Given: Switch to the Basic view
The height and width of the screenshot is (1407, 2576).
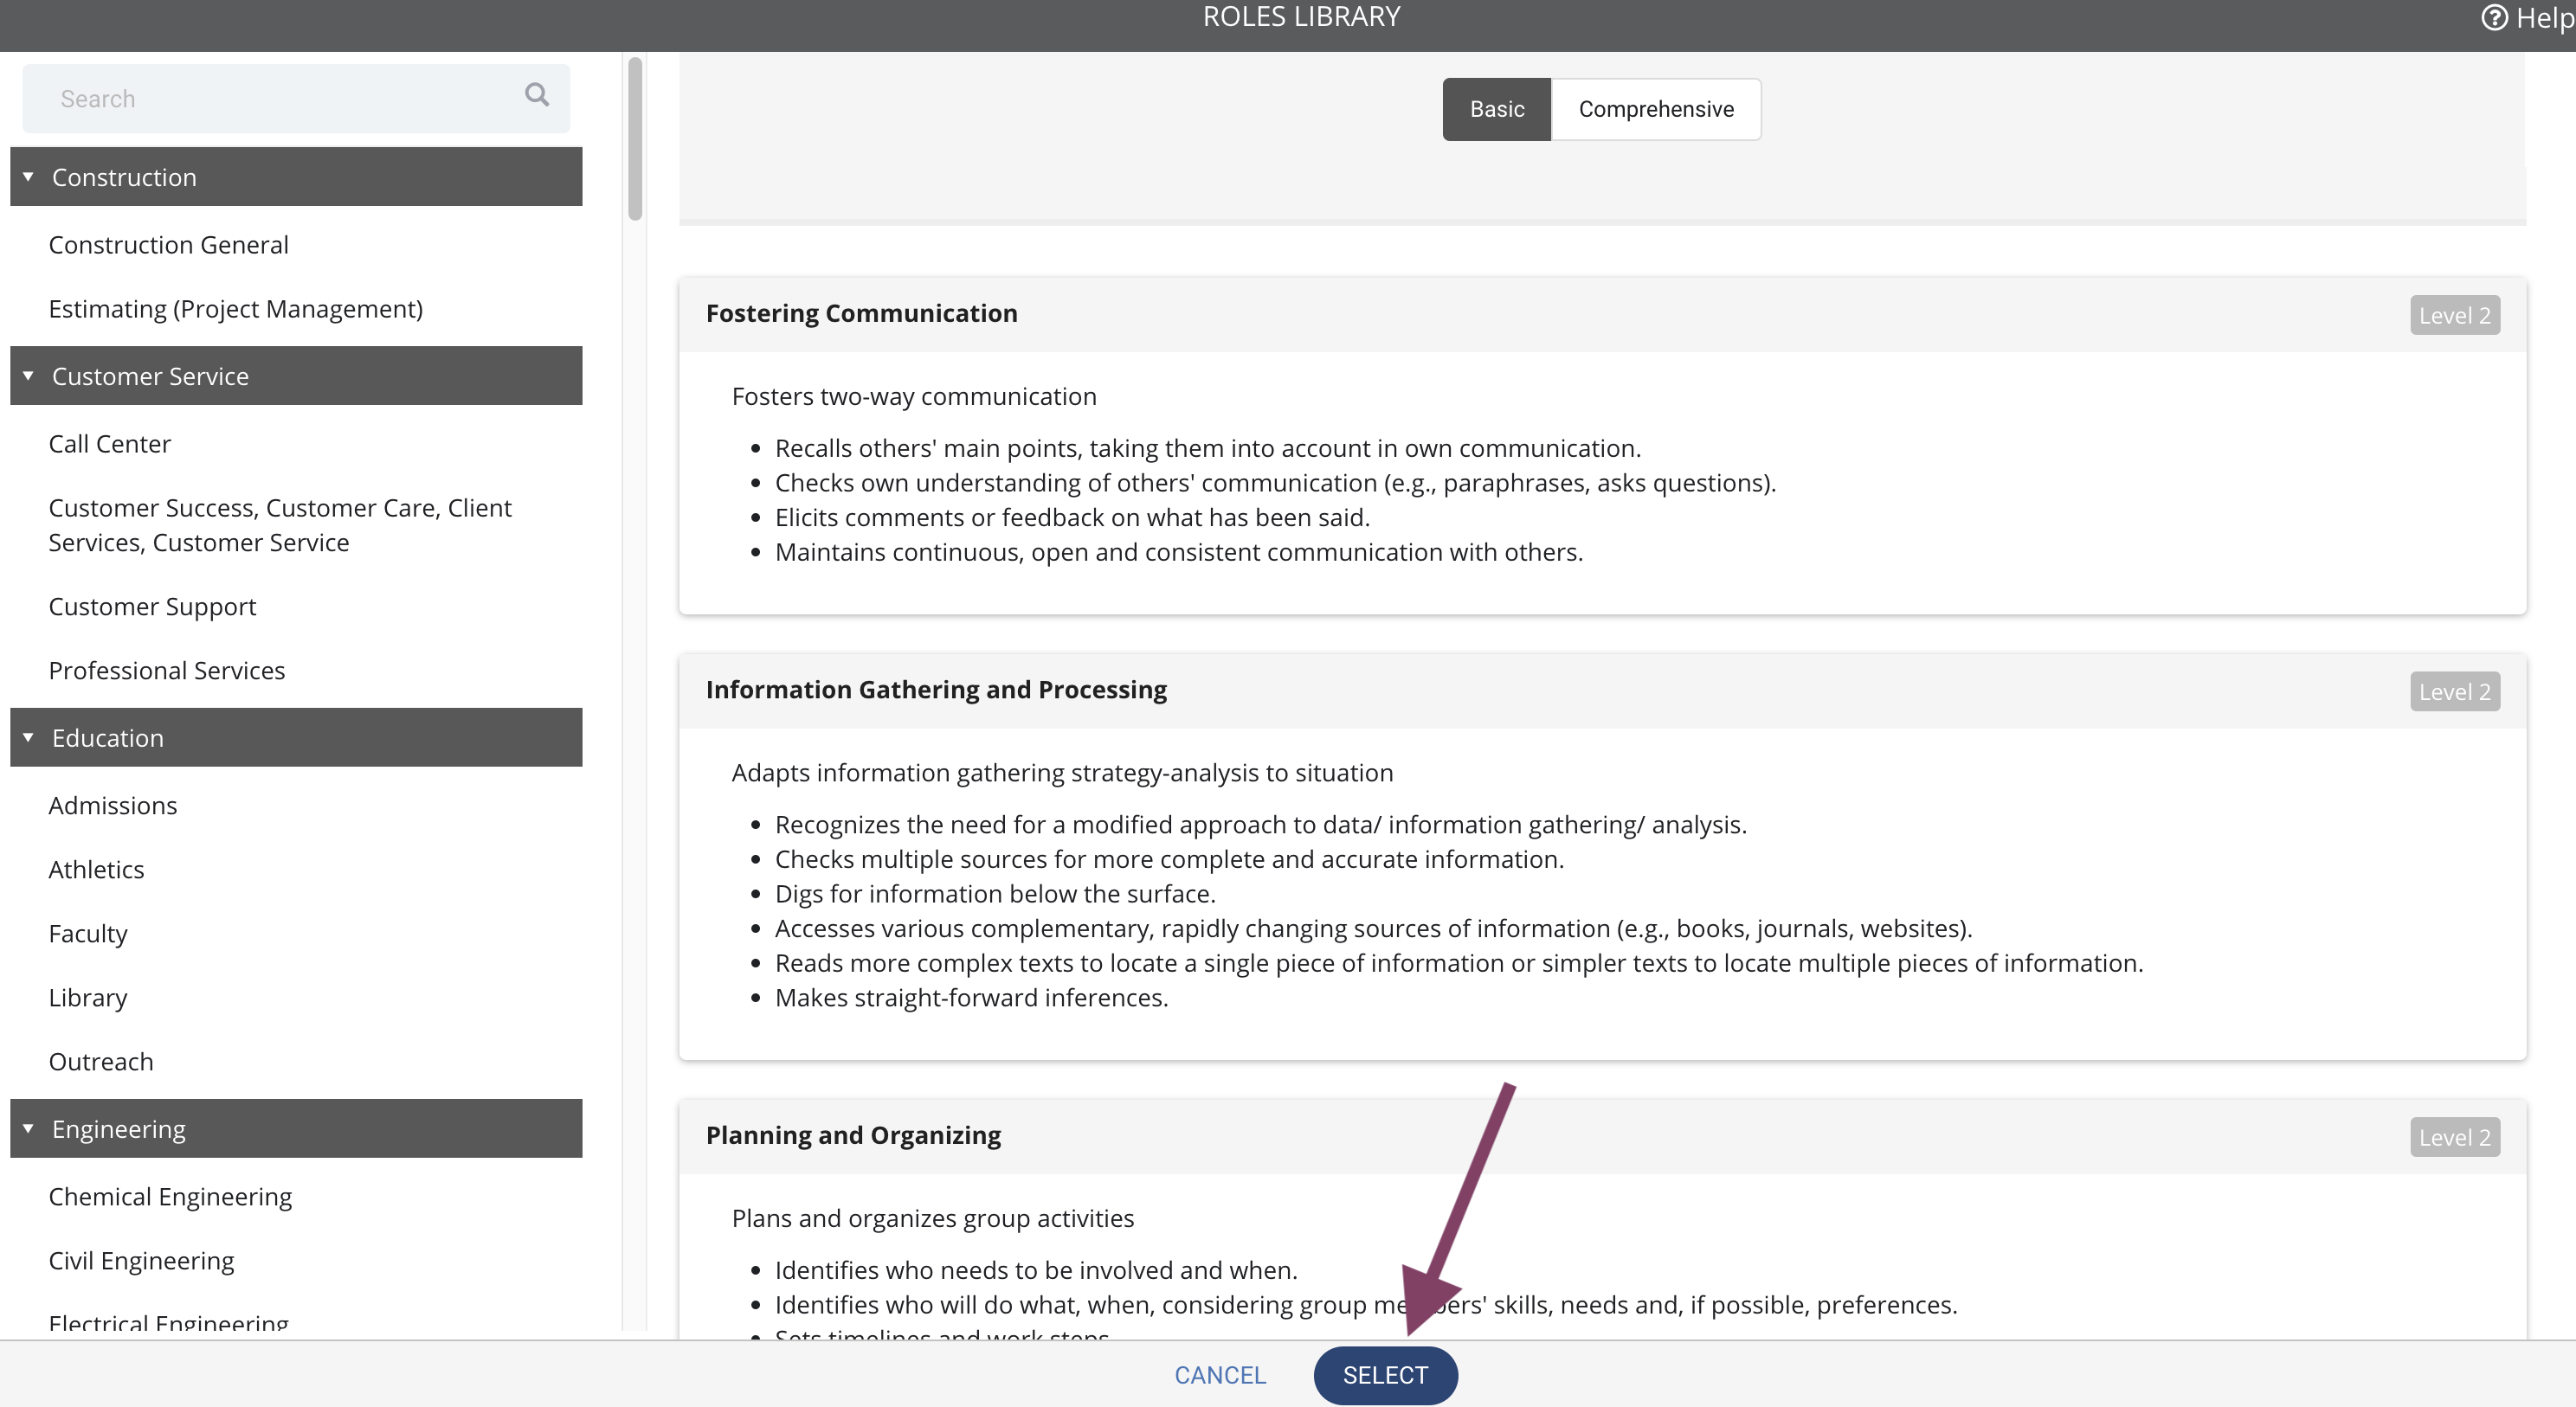Looking at the screenshot, I should click(x=1497, y=109).
